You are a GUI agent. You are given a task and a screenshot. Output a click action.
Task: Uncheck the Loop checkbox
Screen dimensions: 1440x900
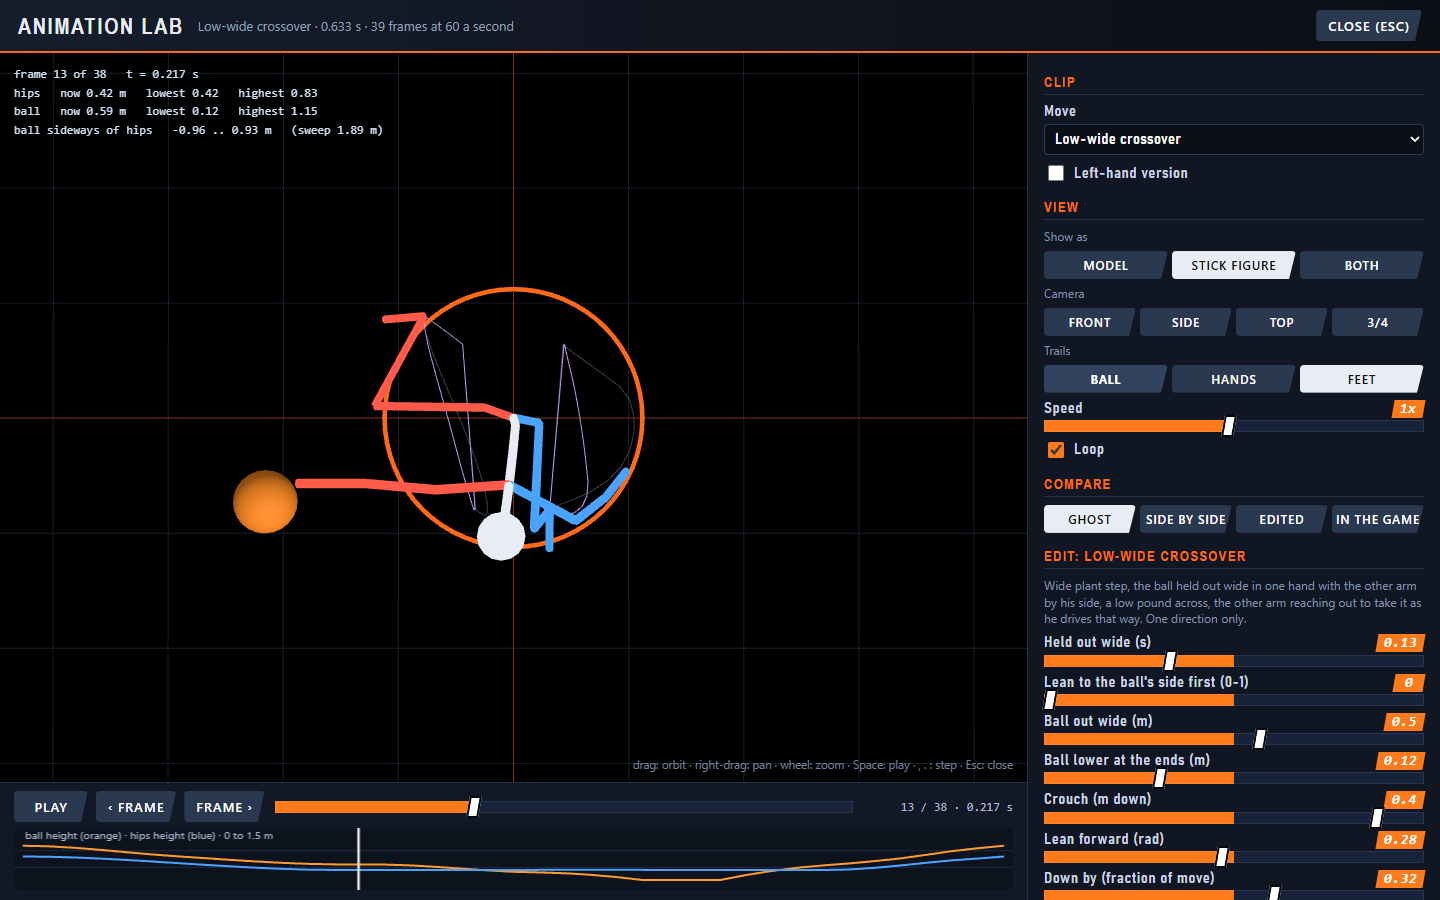click(1056, 450)
